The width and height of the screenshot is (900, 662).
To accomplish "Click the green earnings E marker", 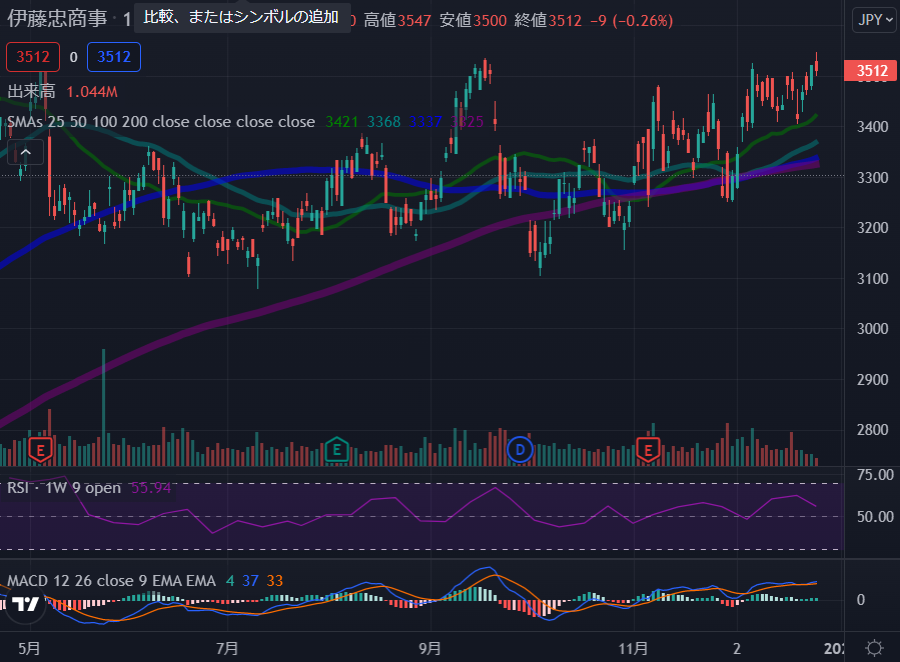I will [x=337, y=451].
